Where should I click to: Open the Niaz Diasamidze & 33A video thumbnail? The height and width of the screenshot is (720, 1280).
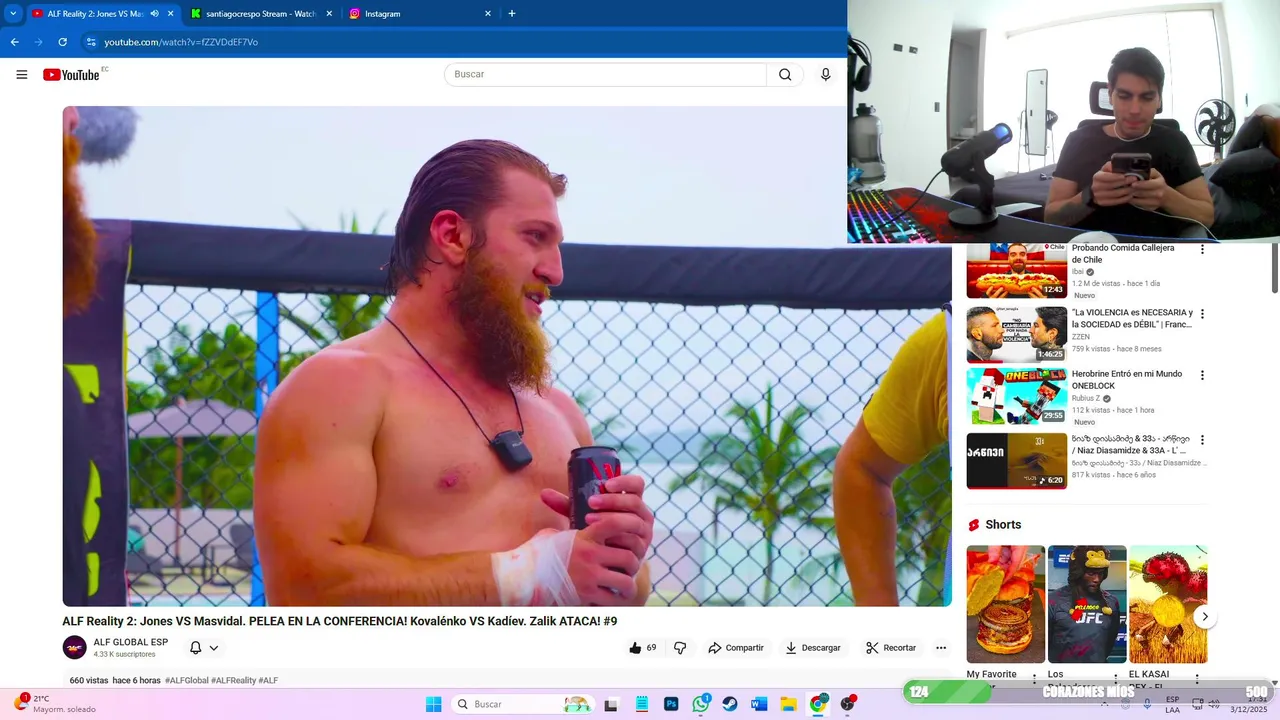1017,460
